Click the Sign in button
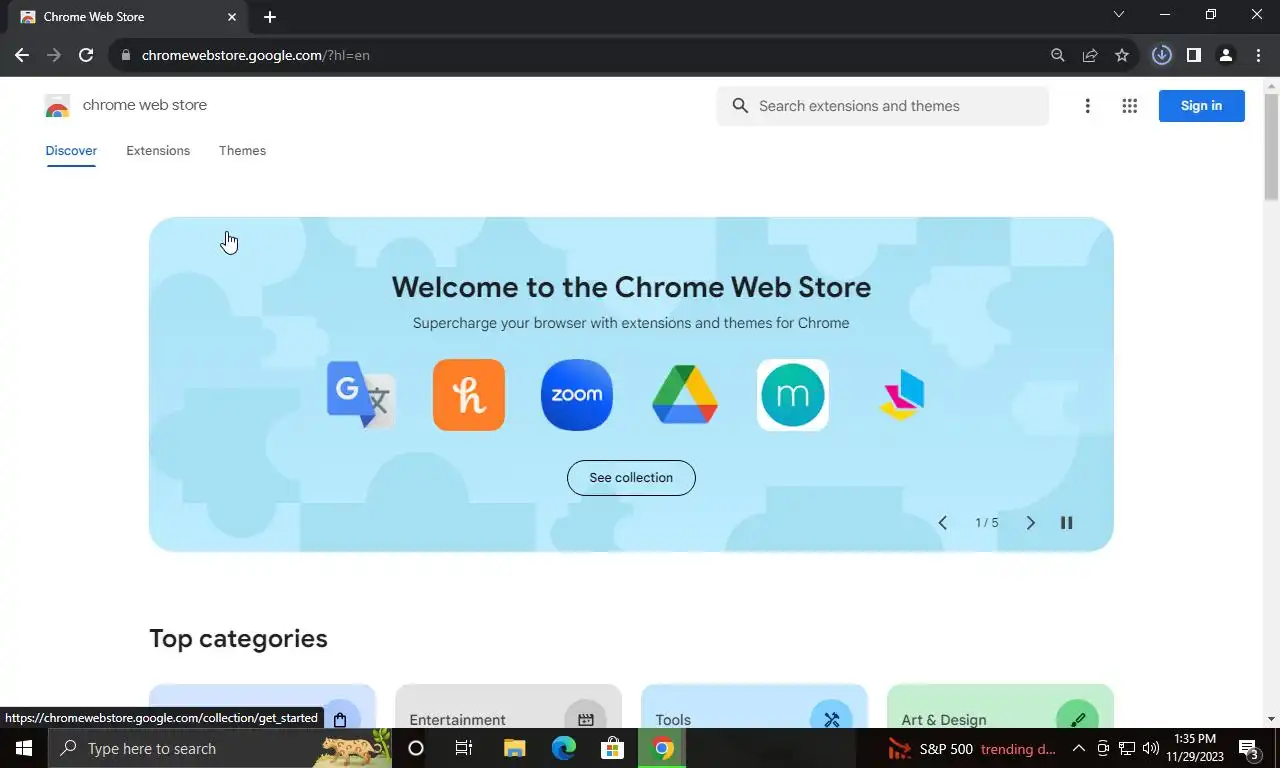 (1201, 106)
